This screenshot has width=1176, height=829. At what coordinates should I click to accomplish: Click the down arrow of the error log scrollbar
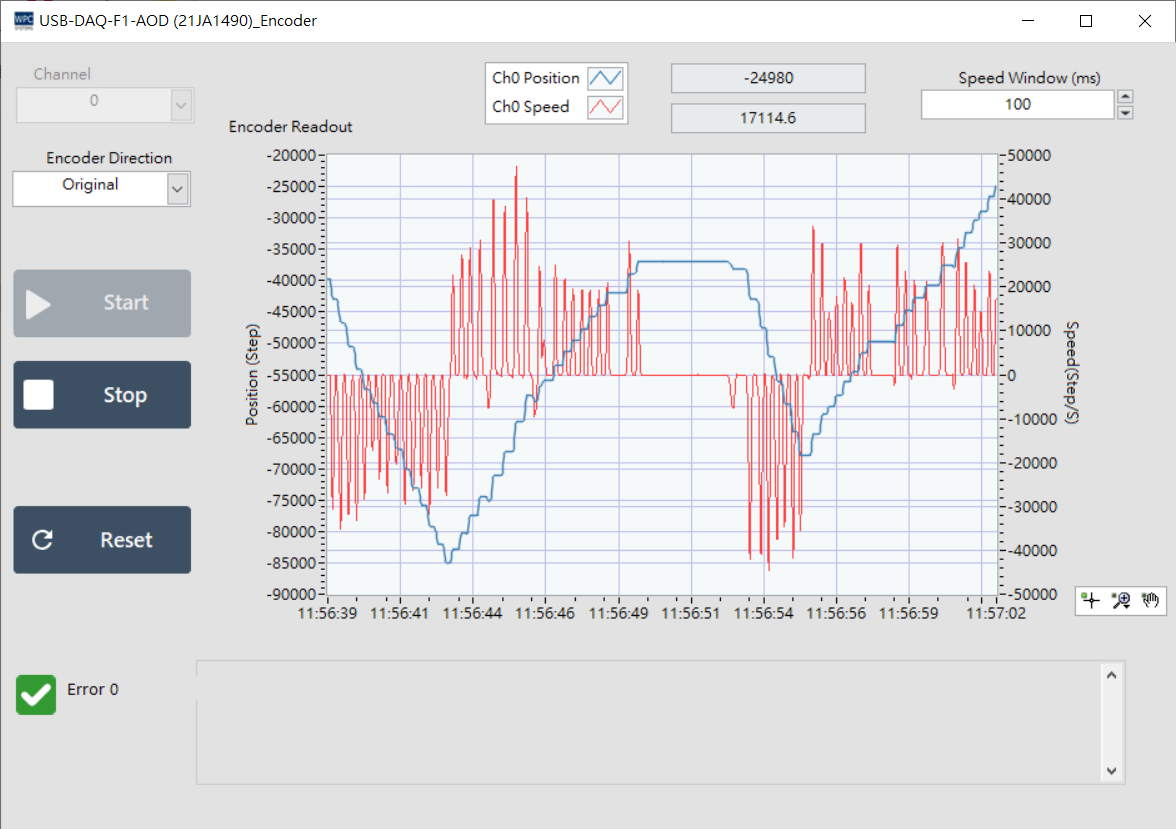pos(1111,771)
